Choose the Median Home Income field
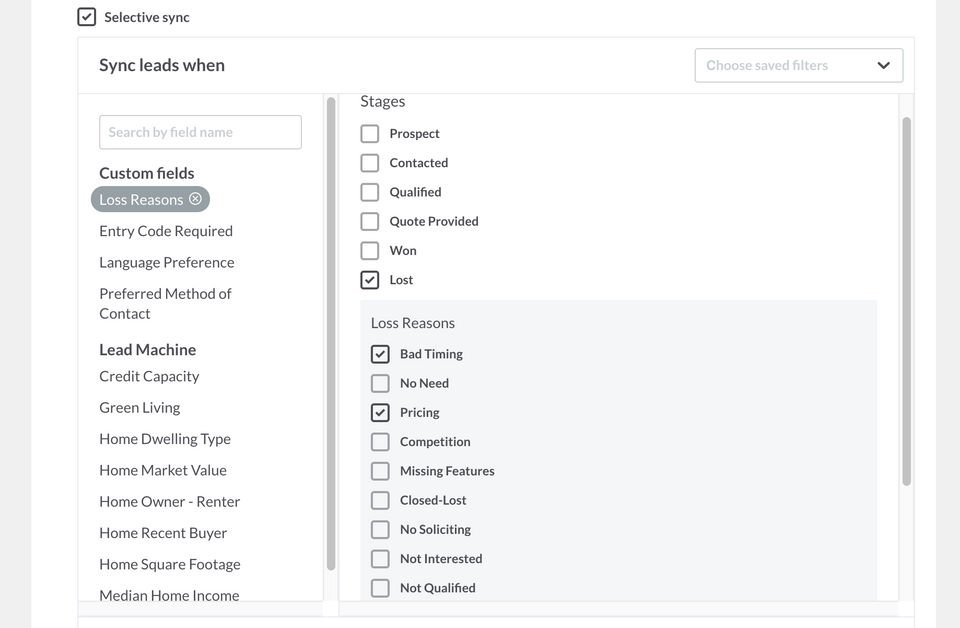 (169, 595)
